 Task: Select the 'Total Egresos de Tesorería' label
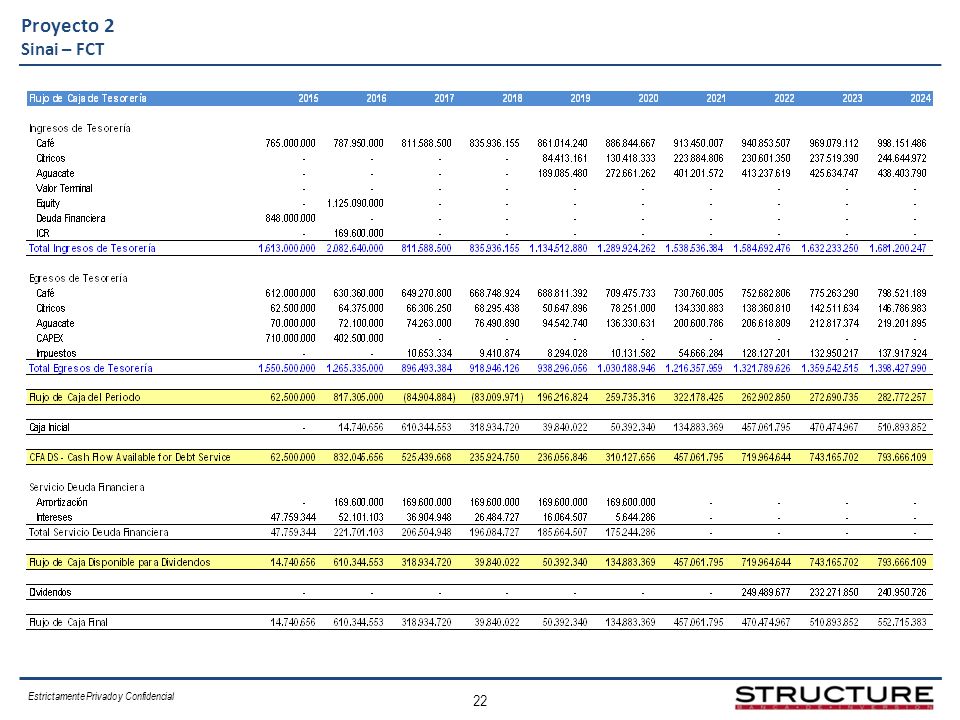point(91,368)
